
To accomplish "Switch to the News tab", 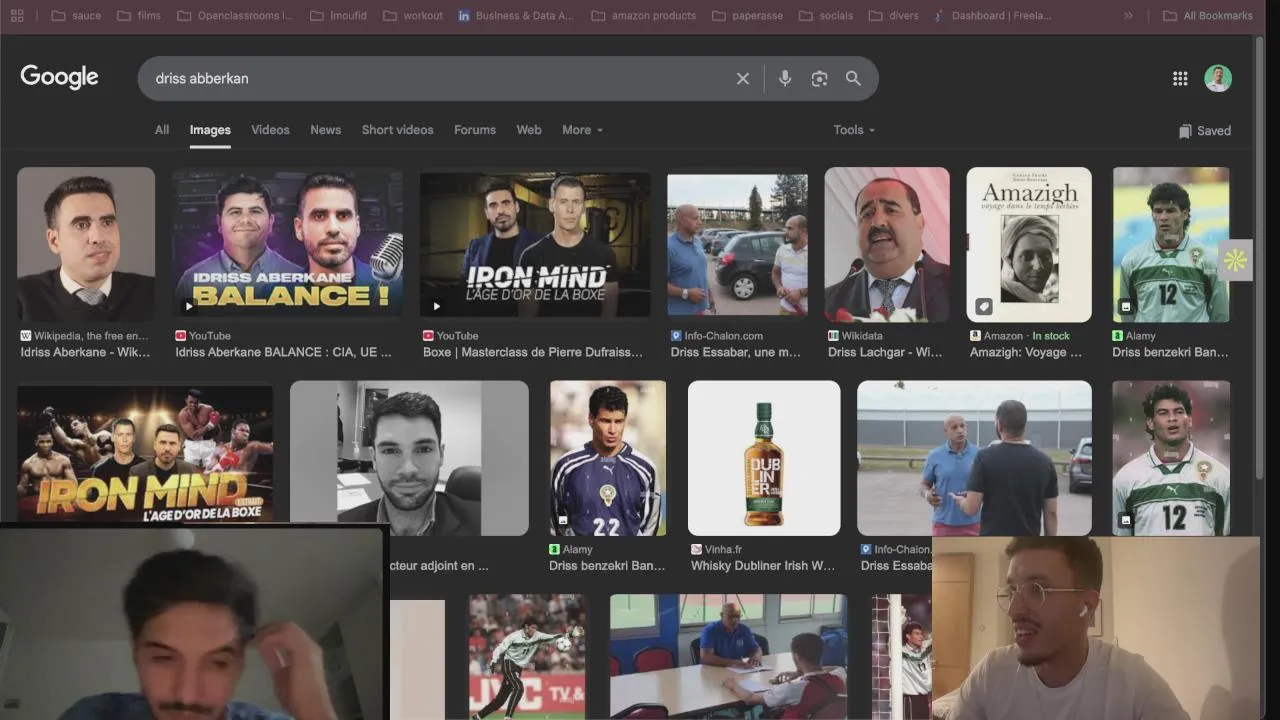I will click(x=326, y=130).
